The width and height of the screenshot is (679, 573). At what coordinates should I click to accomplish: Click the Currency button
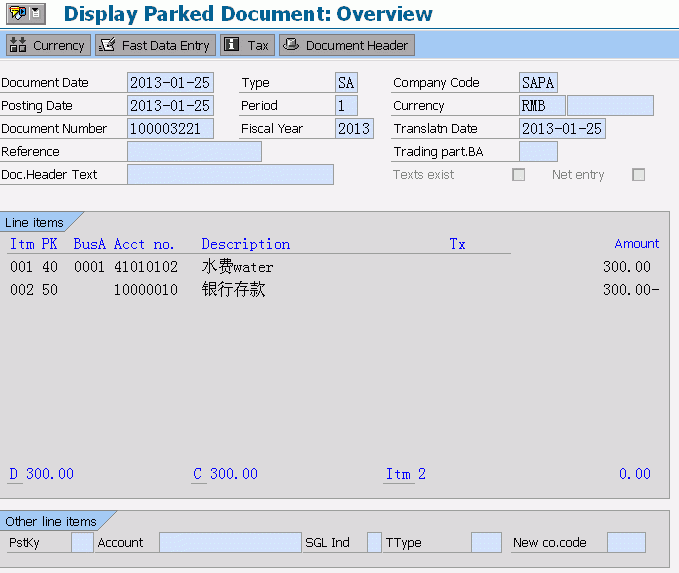[48, 45]
